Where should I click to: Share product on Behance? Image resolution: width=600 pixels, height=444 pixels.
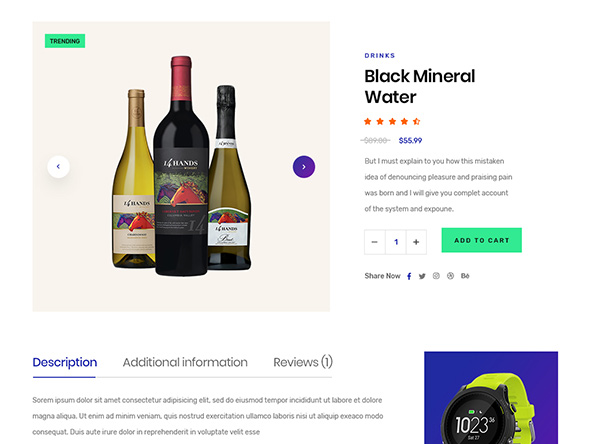tap(465, 276)
